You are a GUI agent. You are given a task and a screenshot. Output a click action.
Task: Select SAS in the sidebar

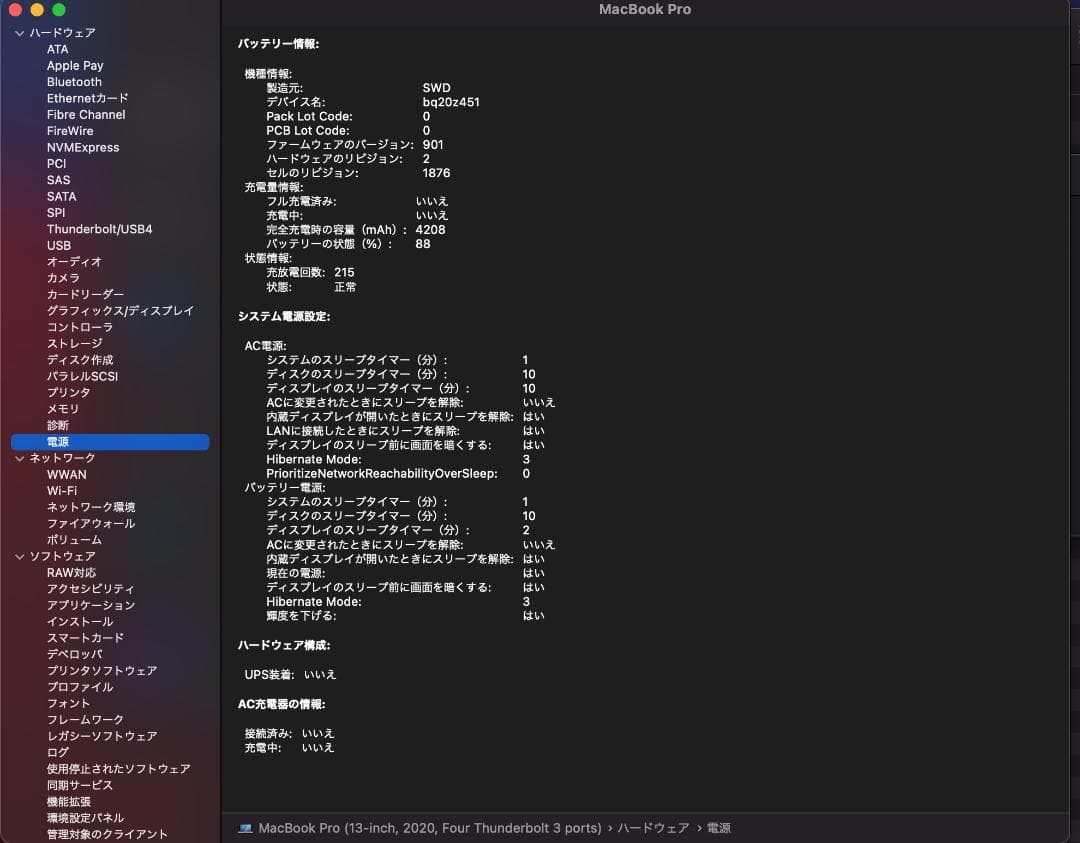59,180
